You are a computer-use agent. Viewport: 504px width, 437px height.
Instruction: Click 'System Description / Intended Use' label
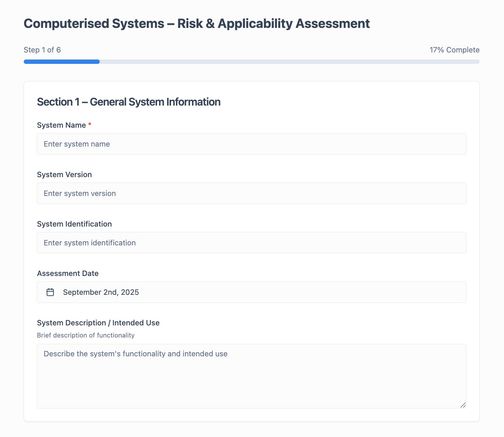98,323
